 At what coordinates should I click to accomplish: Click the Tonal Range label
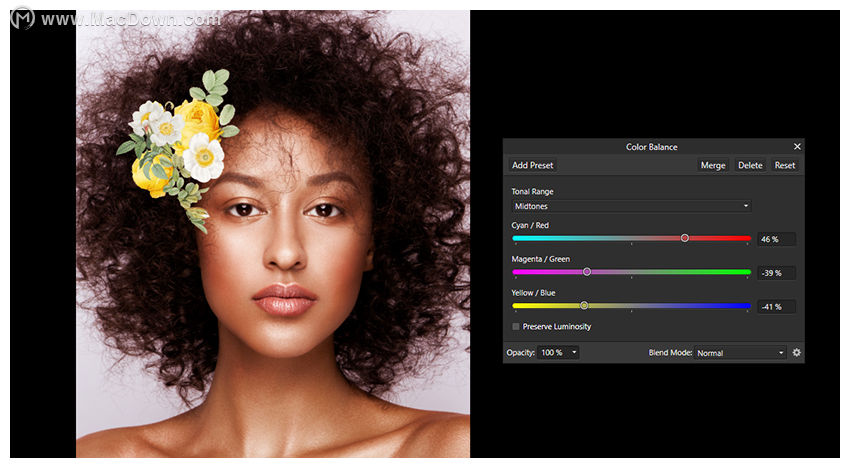tap(532, 191)
